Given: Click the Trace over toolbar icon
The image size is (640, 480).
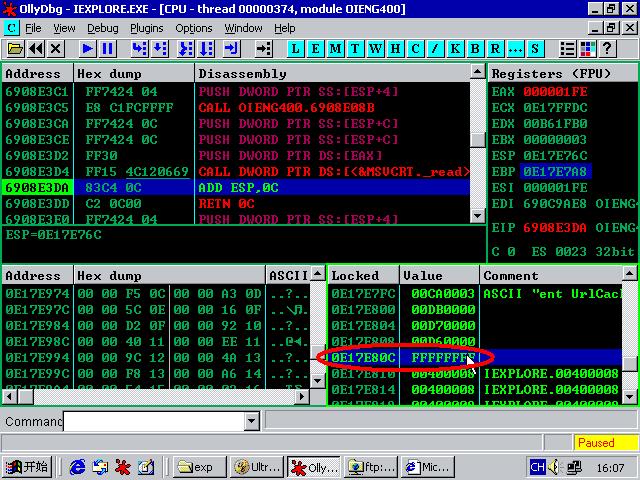Looking at the screenshot, I should pyautogui.click(x=206, y=49).
